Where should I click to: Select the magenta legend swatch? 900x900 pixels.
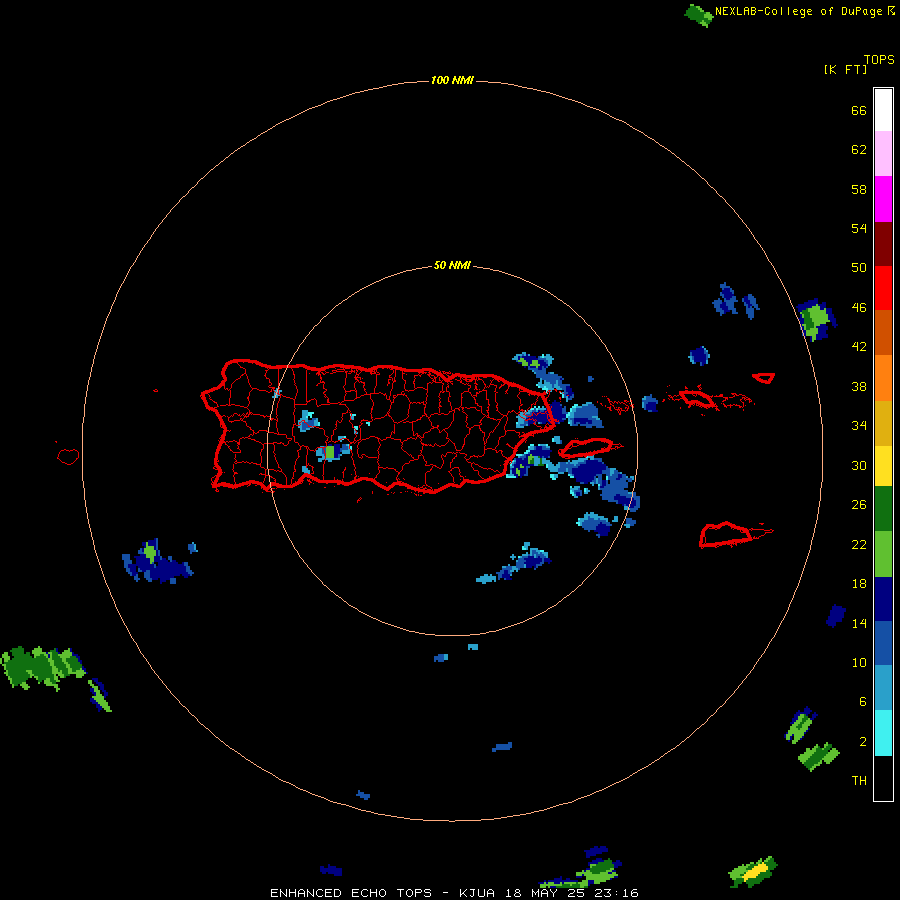(x=883, y=199)
